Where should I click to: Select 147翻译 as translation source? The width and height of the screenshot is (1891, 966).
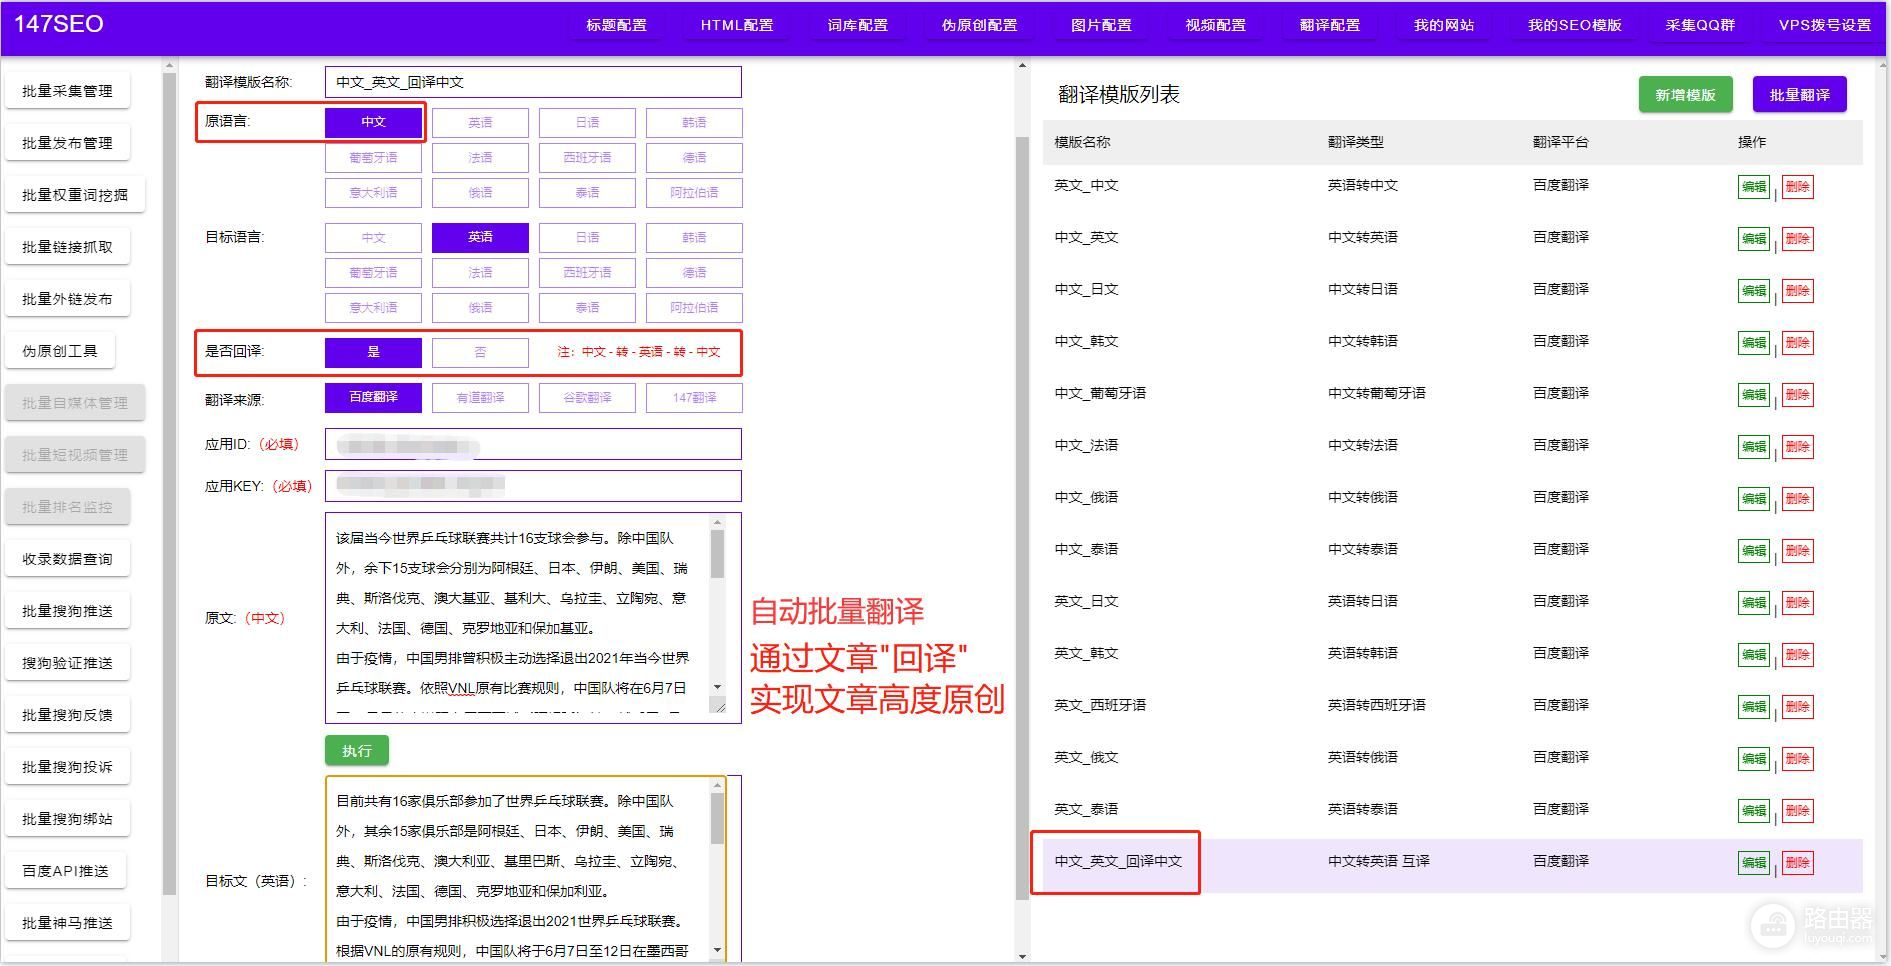coord(694,398)
